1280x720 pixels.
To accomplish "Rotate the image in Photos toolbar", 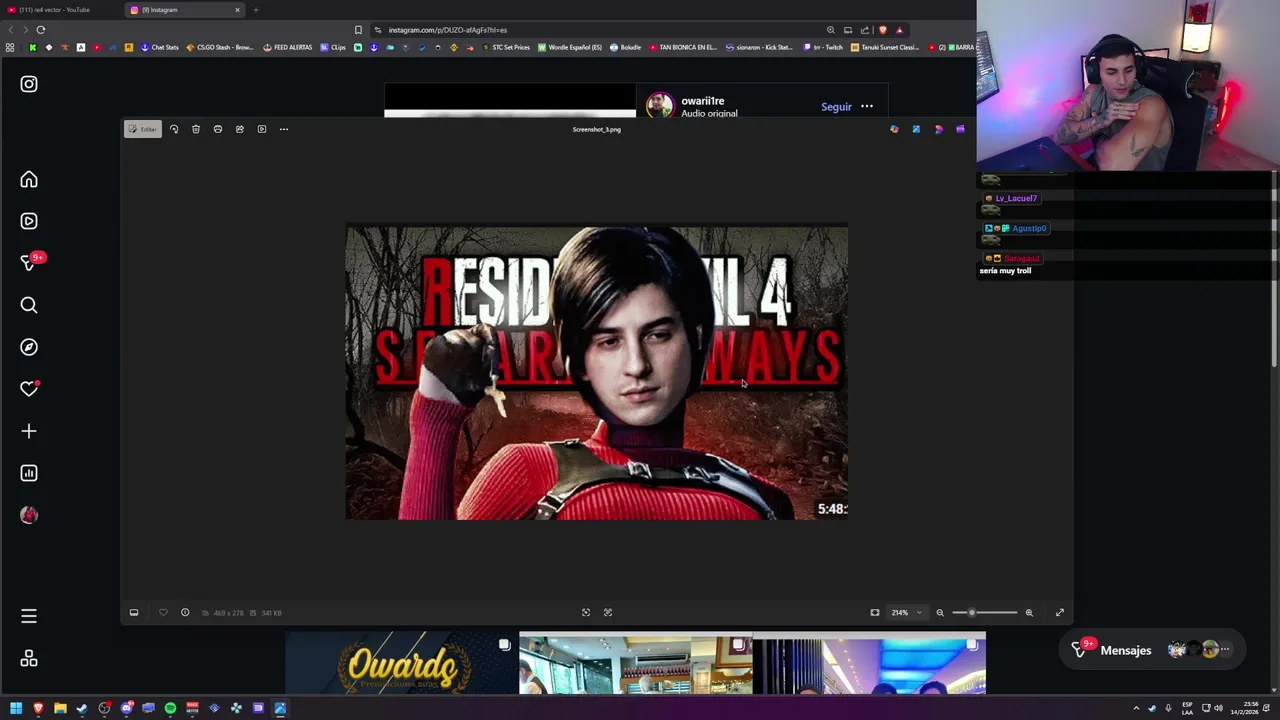I will (x=174, y=129).
